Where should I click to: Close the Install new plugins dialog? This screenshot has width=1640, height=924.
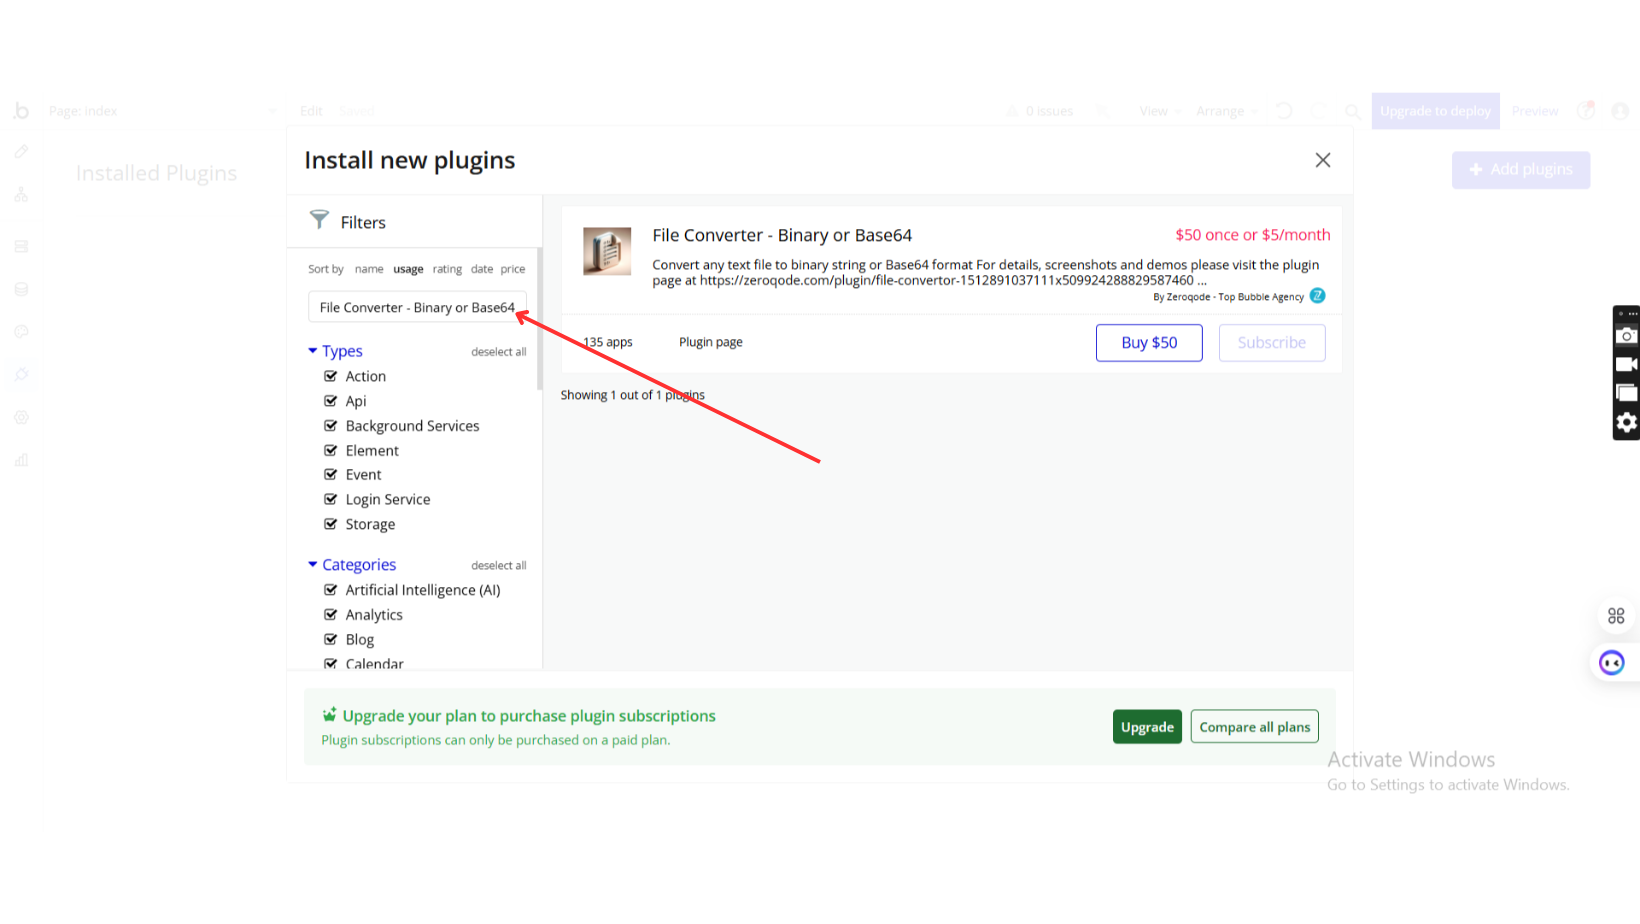(1323, 160)
